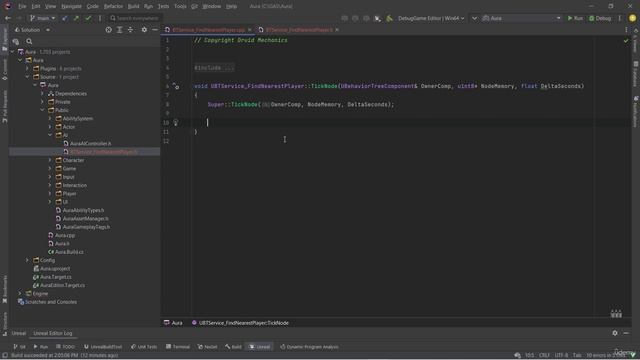The height and width of the screenshot is (360, 640).
Task: Open the main branch dropdown
Action: pyautogui.click(x=42, y=18)
